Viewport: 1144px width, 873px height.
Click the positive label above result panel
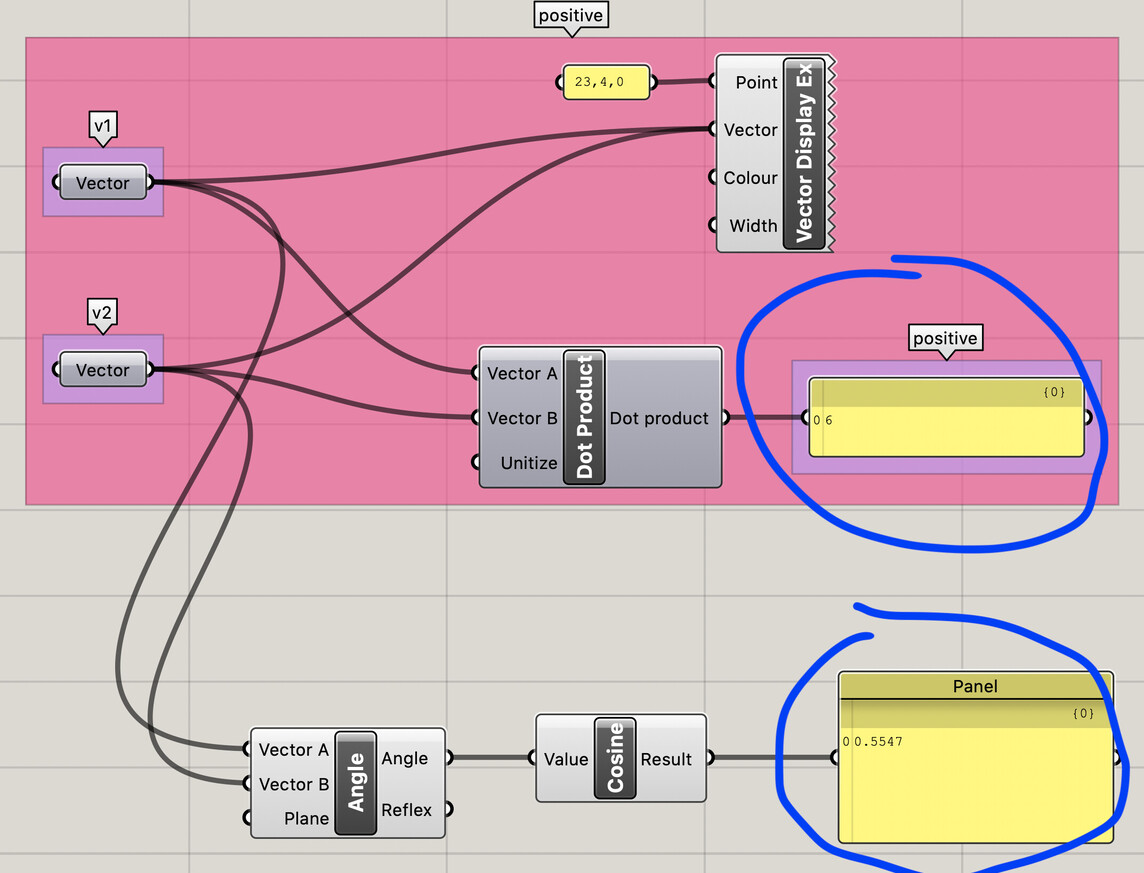point(946,338)
